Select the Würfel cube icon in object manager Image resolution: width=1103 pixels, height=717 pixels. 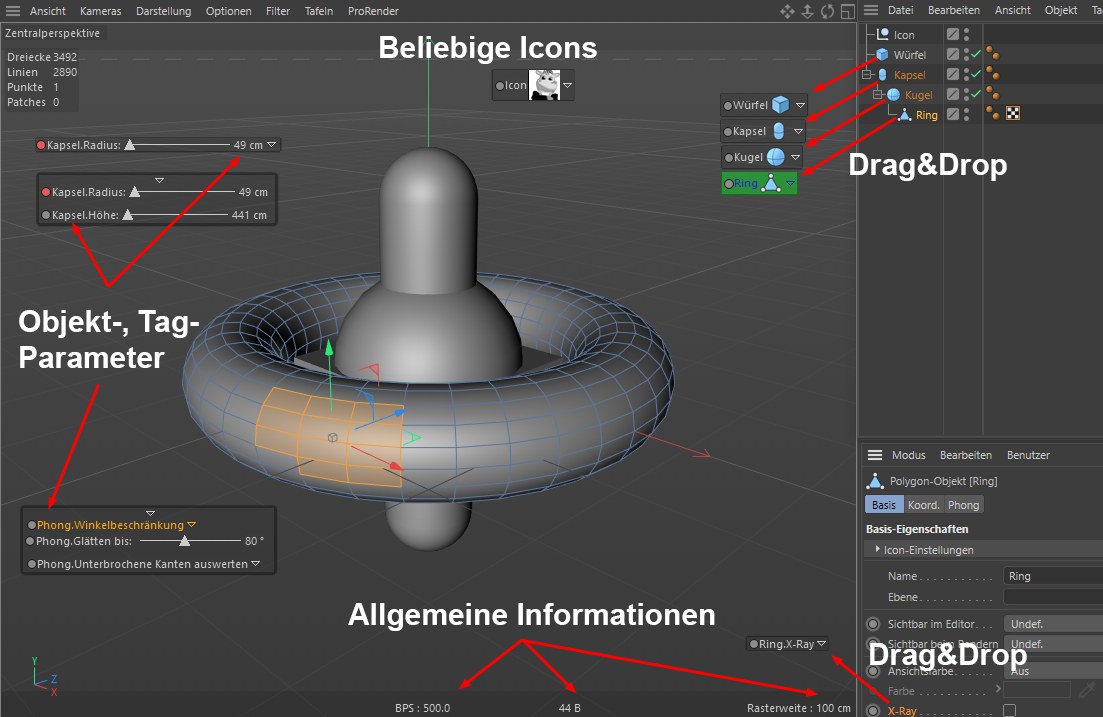[x=882, y=55]
